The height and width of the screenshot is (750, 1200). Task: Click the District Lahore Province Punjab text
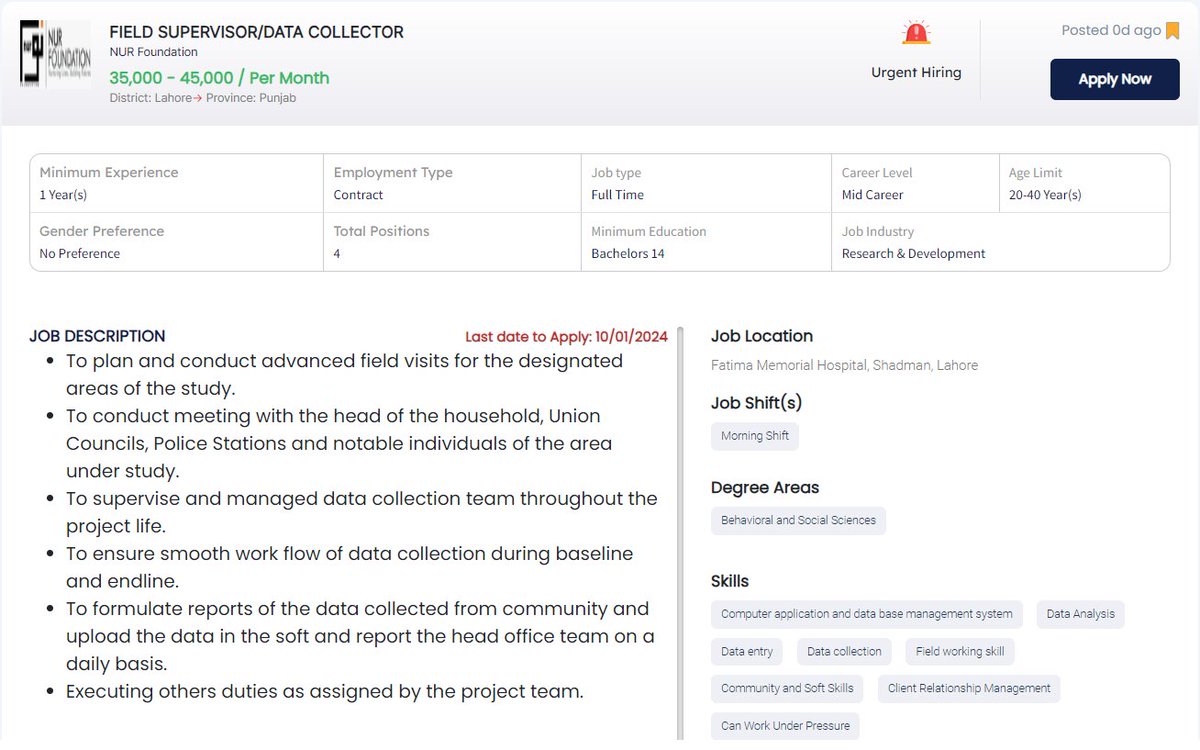(x=203, y=98)
